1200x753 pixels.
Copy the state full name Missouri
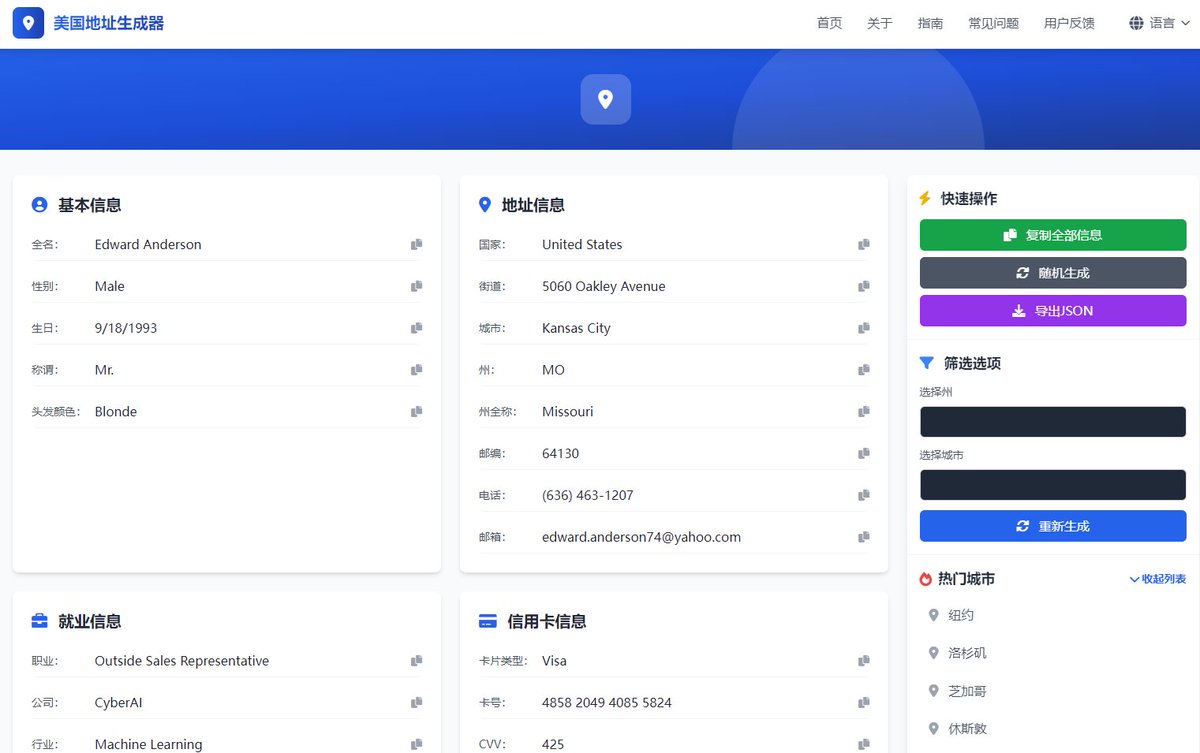coord(864,412)
